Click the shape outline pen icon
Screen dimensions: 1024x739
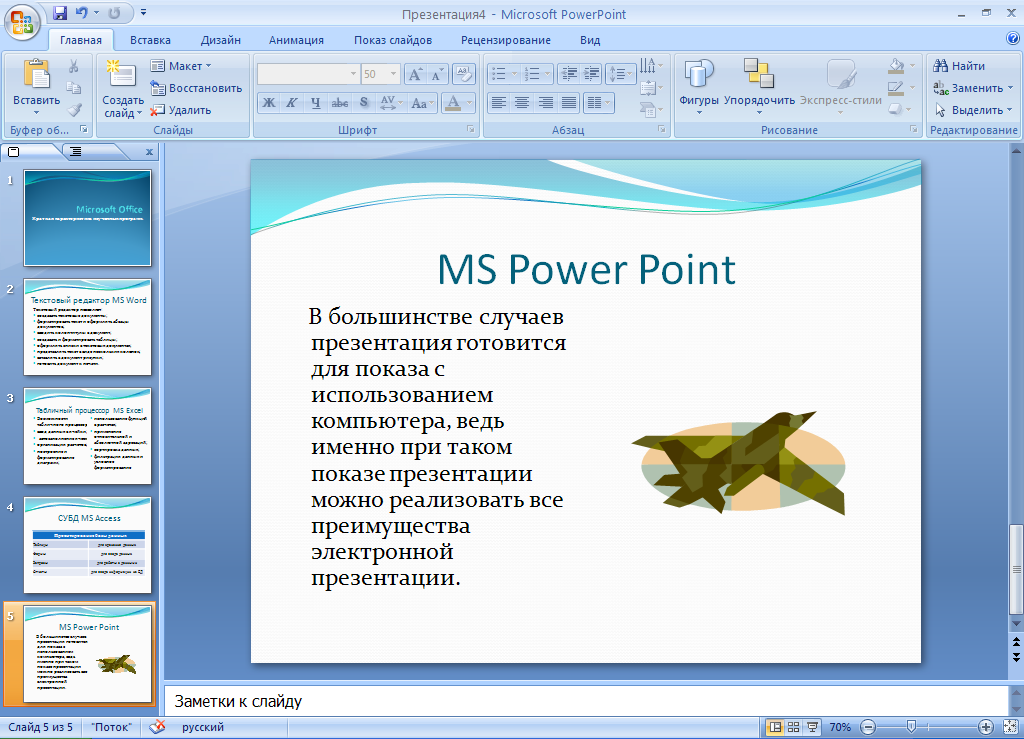(x=896, y=87)
